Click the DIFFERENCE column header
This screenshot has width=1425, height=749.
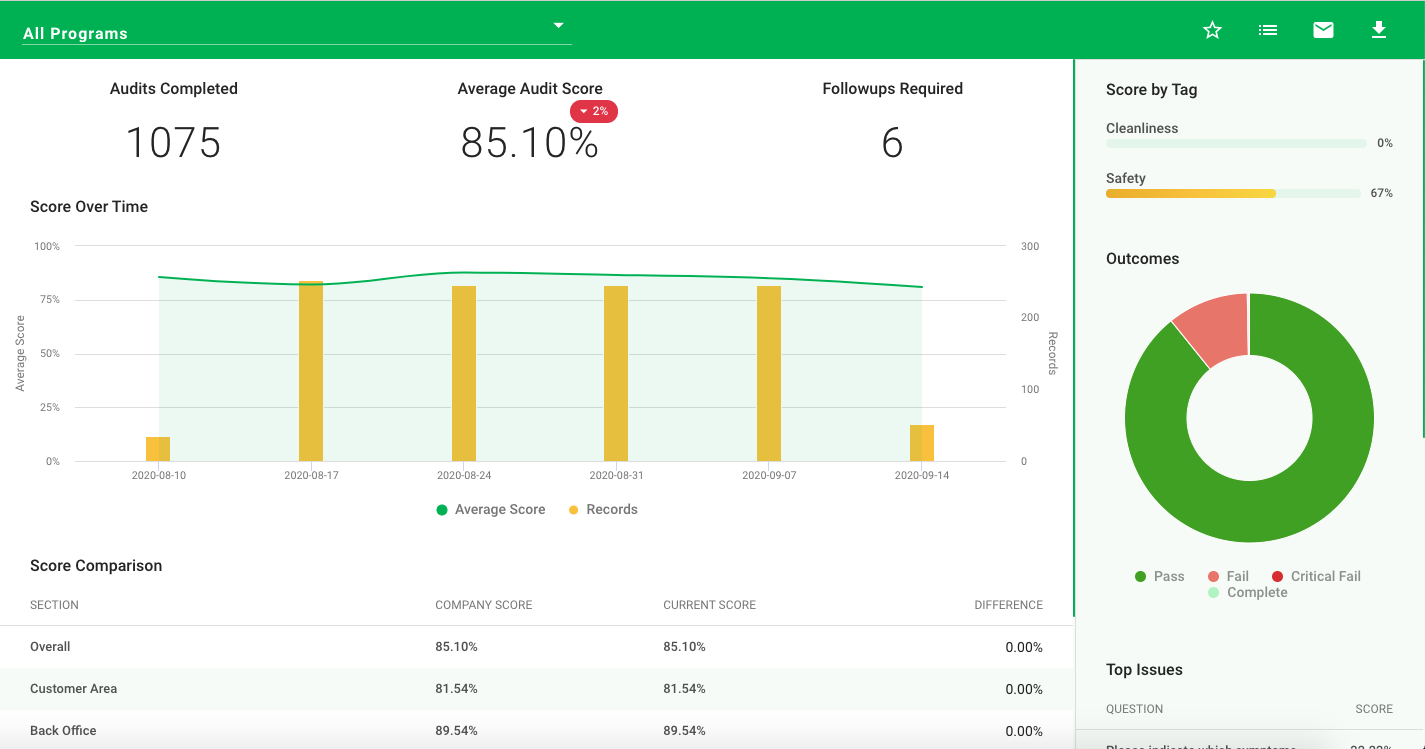[x=1009, y=605]
